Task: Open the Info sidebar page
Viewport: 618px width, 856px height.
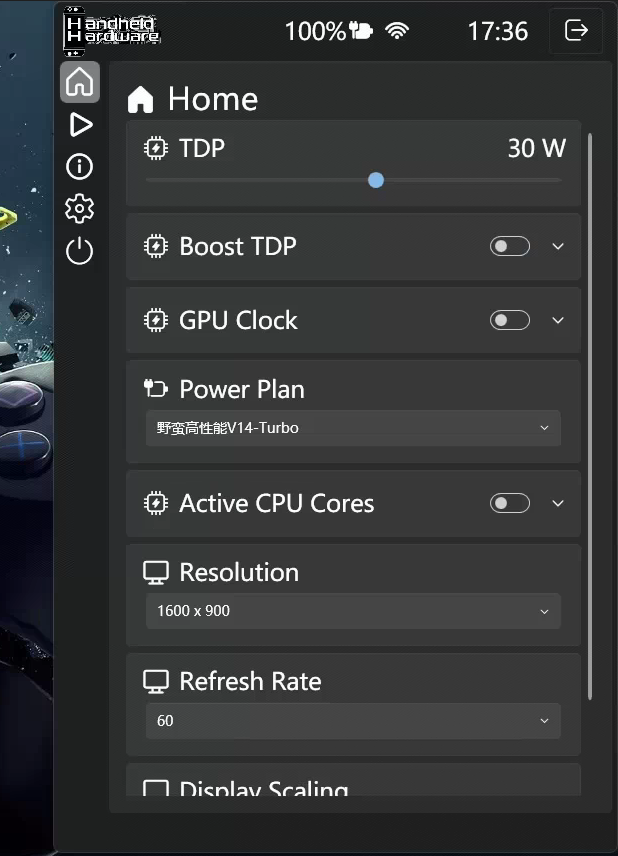Action: (80, 166)
